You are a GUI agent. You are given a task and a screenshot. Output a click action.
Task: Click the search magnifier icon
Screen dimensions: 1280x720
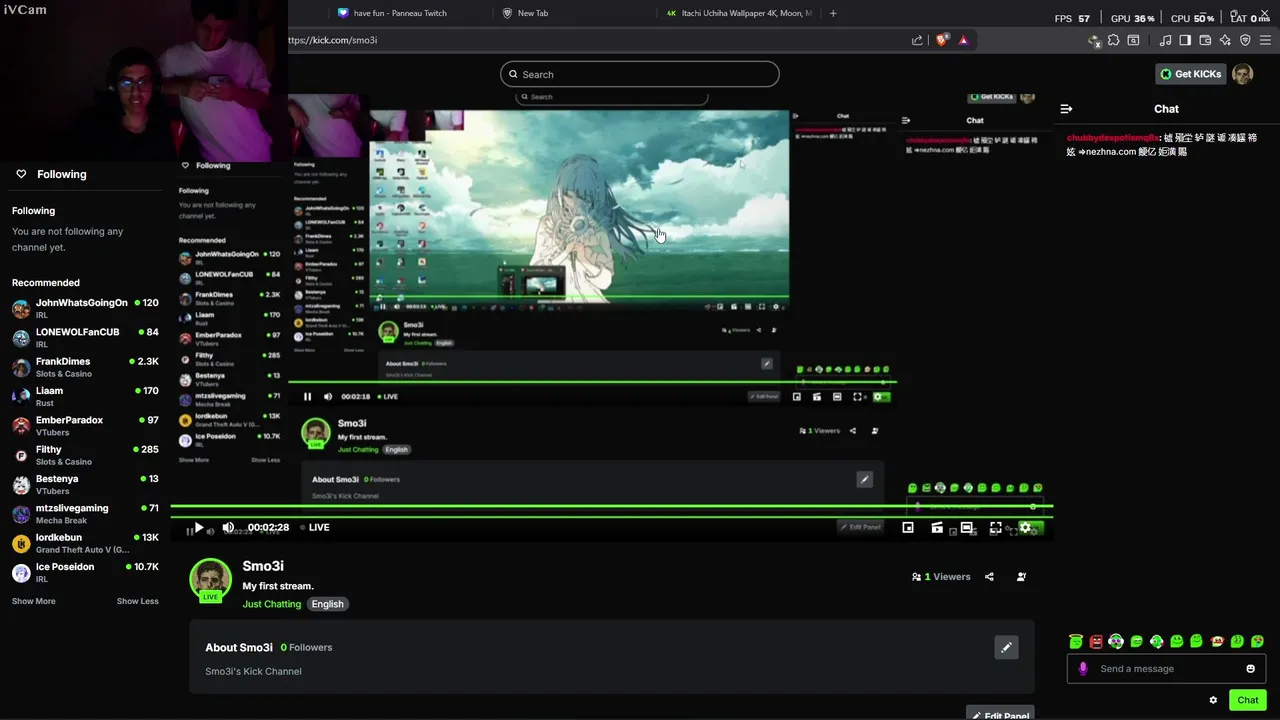[514, 74]
